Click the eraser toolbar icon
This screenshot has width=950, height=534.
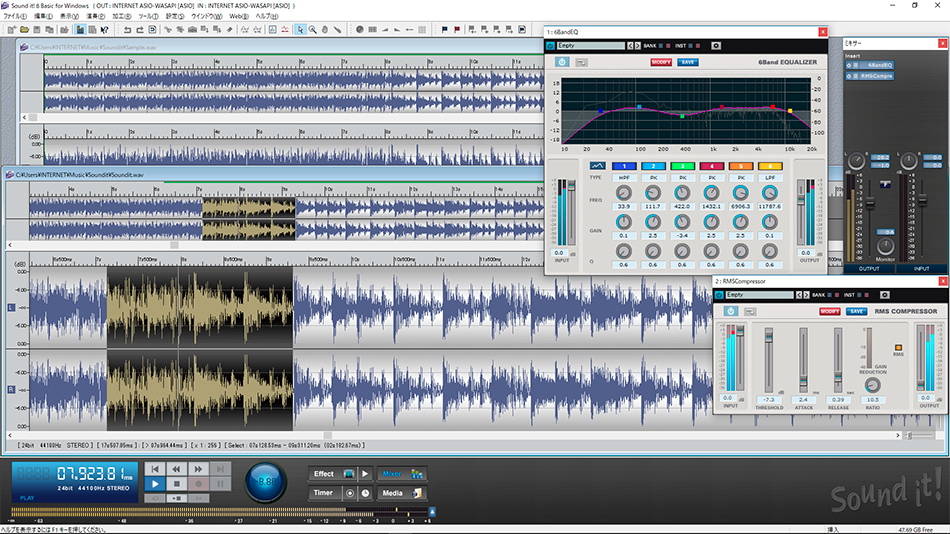pyautogui.click(x=230, y=29)
